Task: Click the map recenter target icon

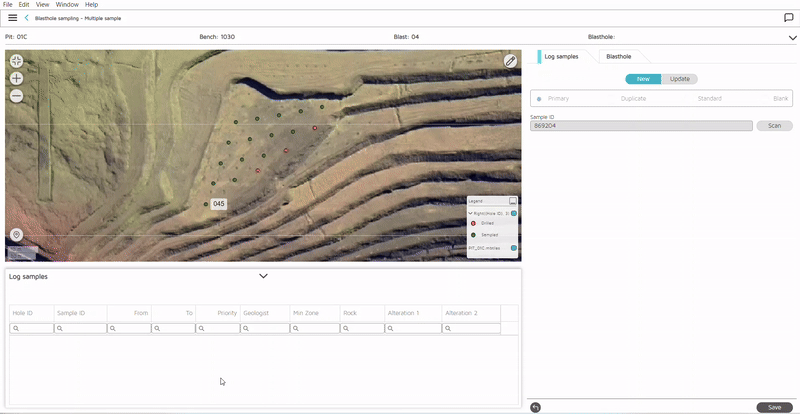Action: click(x=16, y=60)
